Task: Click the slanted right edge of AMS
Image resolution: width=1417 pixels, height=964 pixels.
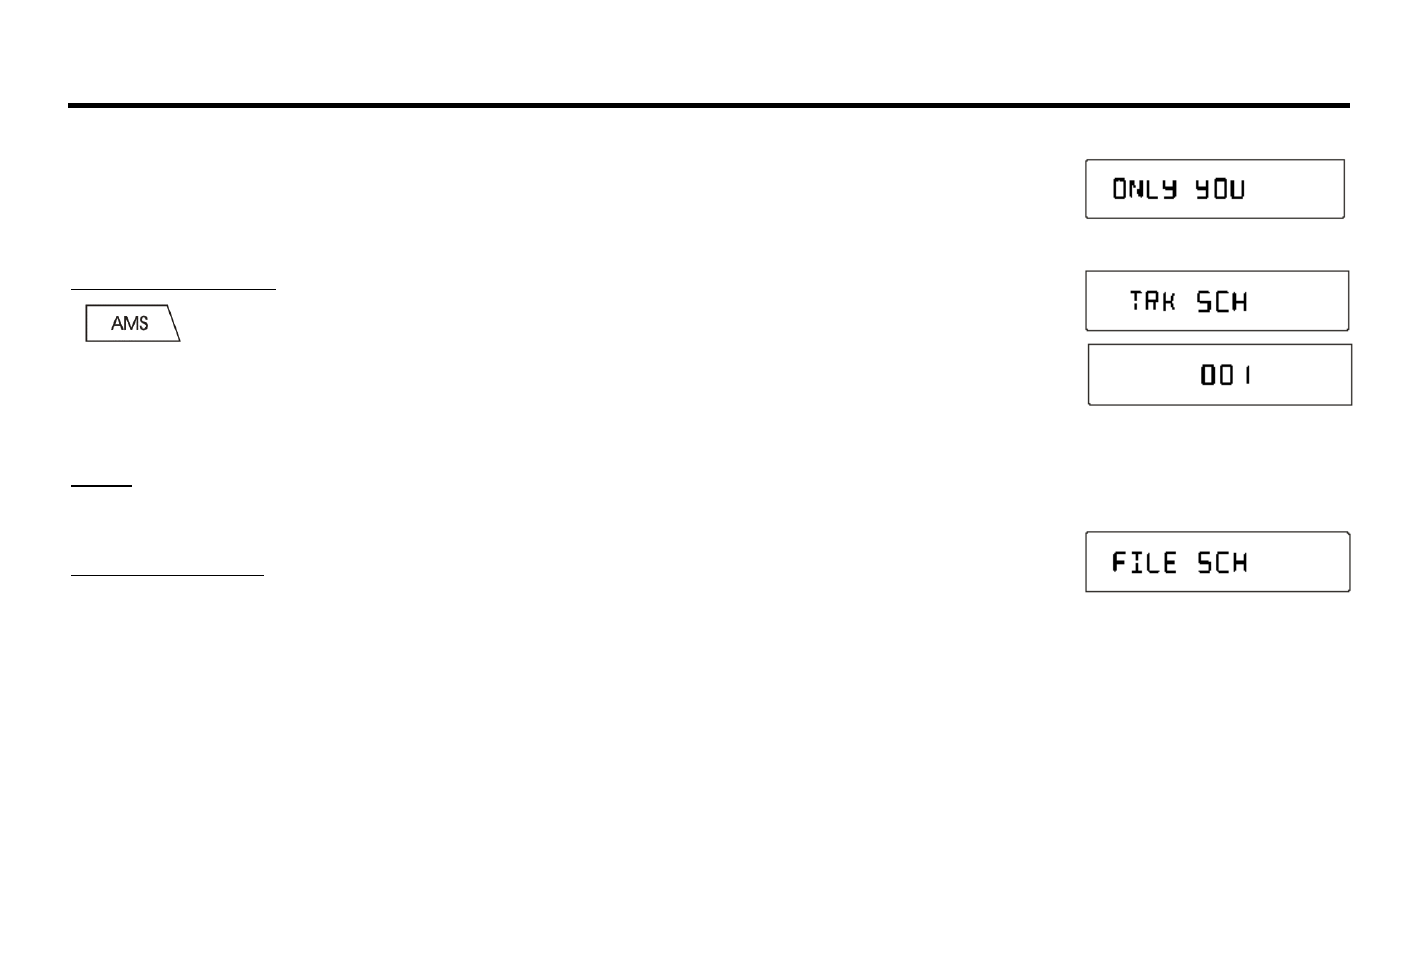Action: coord(172,324)
